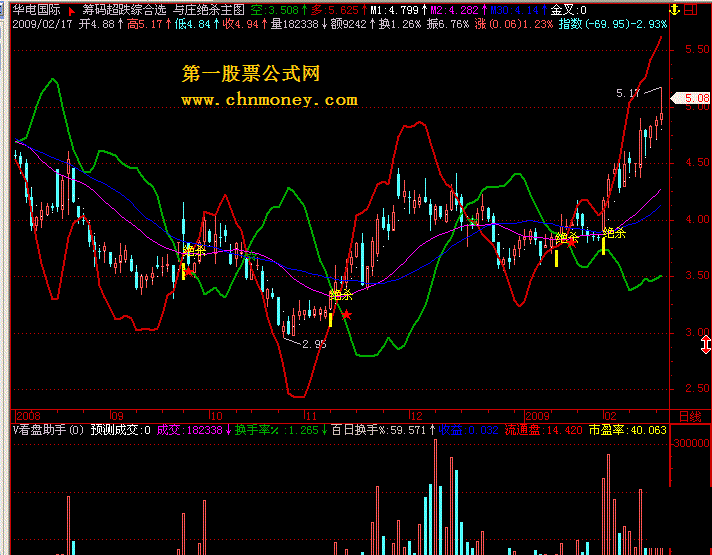Click the 流通盘:14.420 value
The width and height of the screenshot is (712, 555).
pos(543,430)
